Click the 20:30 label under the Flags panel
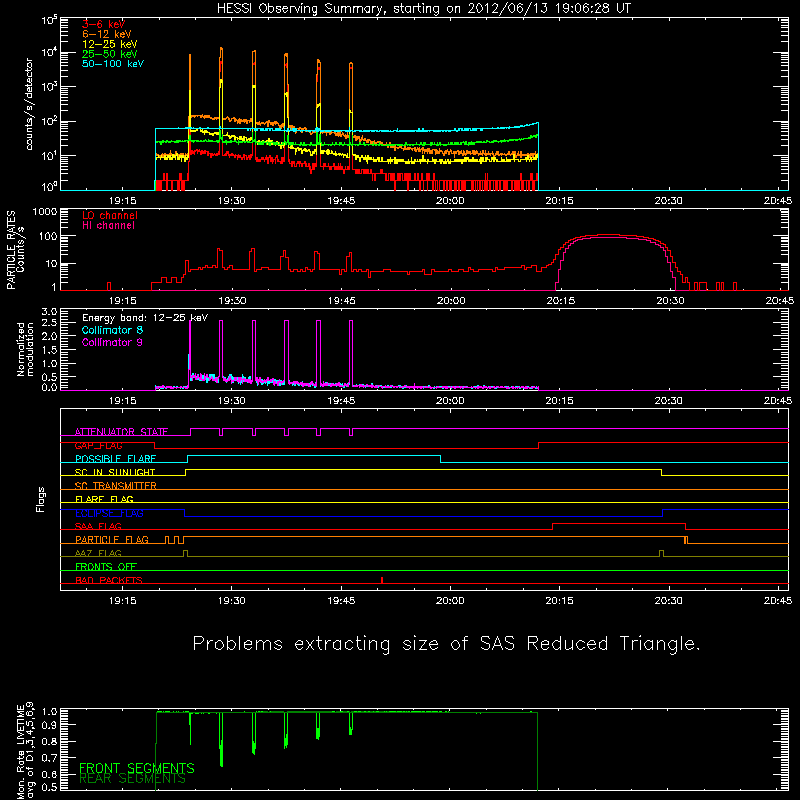 pyautogui.click(x=668, y=601)
